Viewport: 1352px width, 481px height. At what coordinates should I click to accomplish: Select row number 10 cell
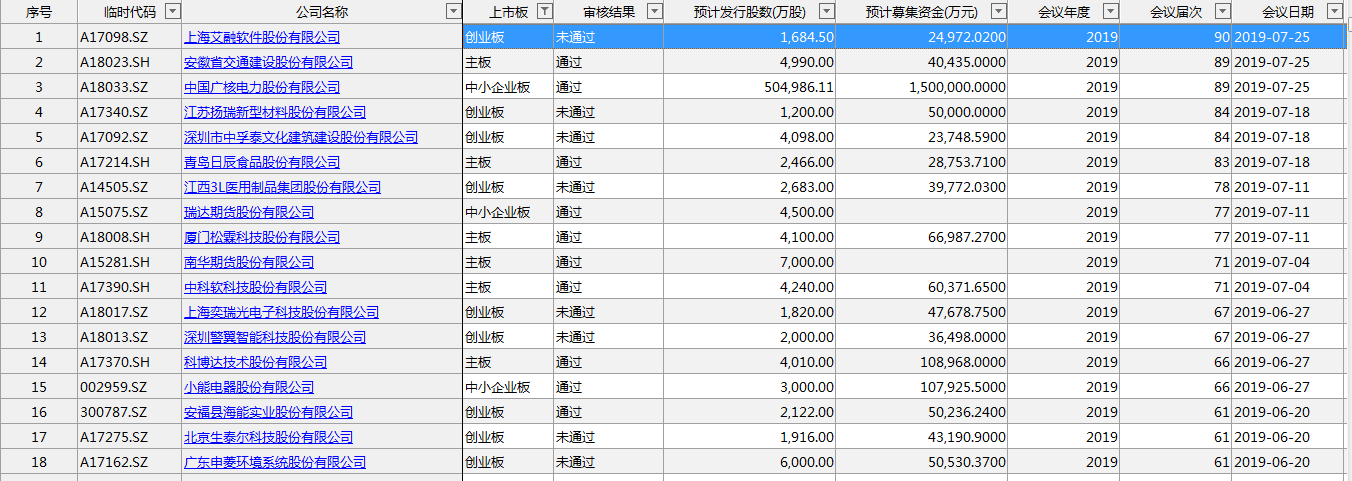click(39, 262)
